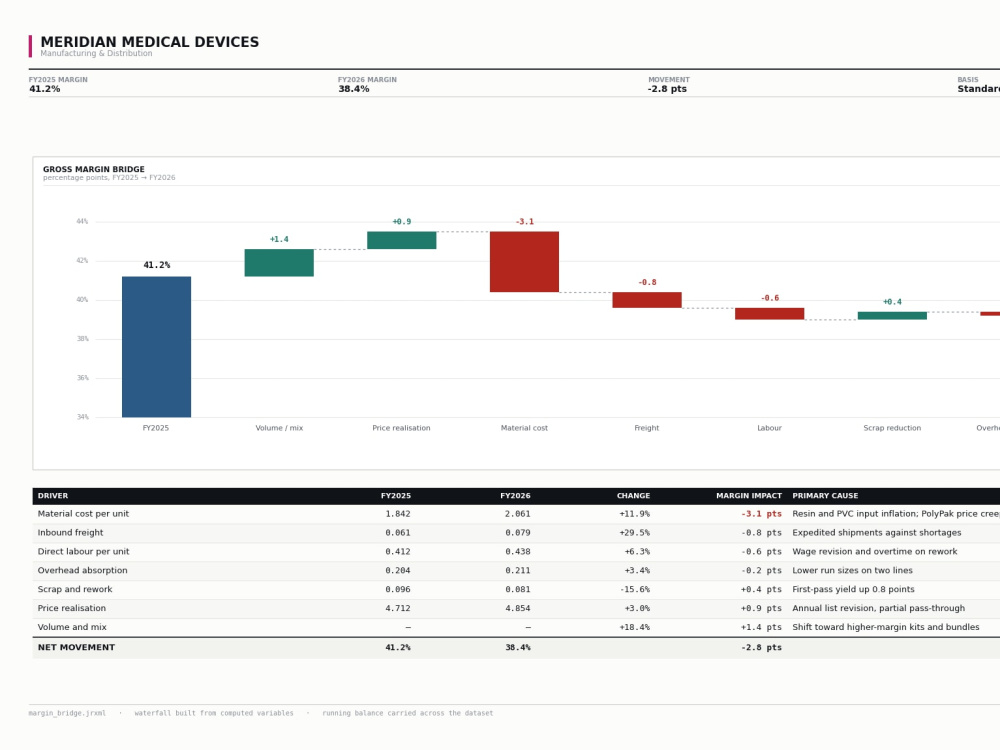Click the green Price realisation bar
The width and height of the screenshot is (1000, 750).
coord(402,240)
